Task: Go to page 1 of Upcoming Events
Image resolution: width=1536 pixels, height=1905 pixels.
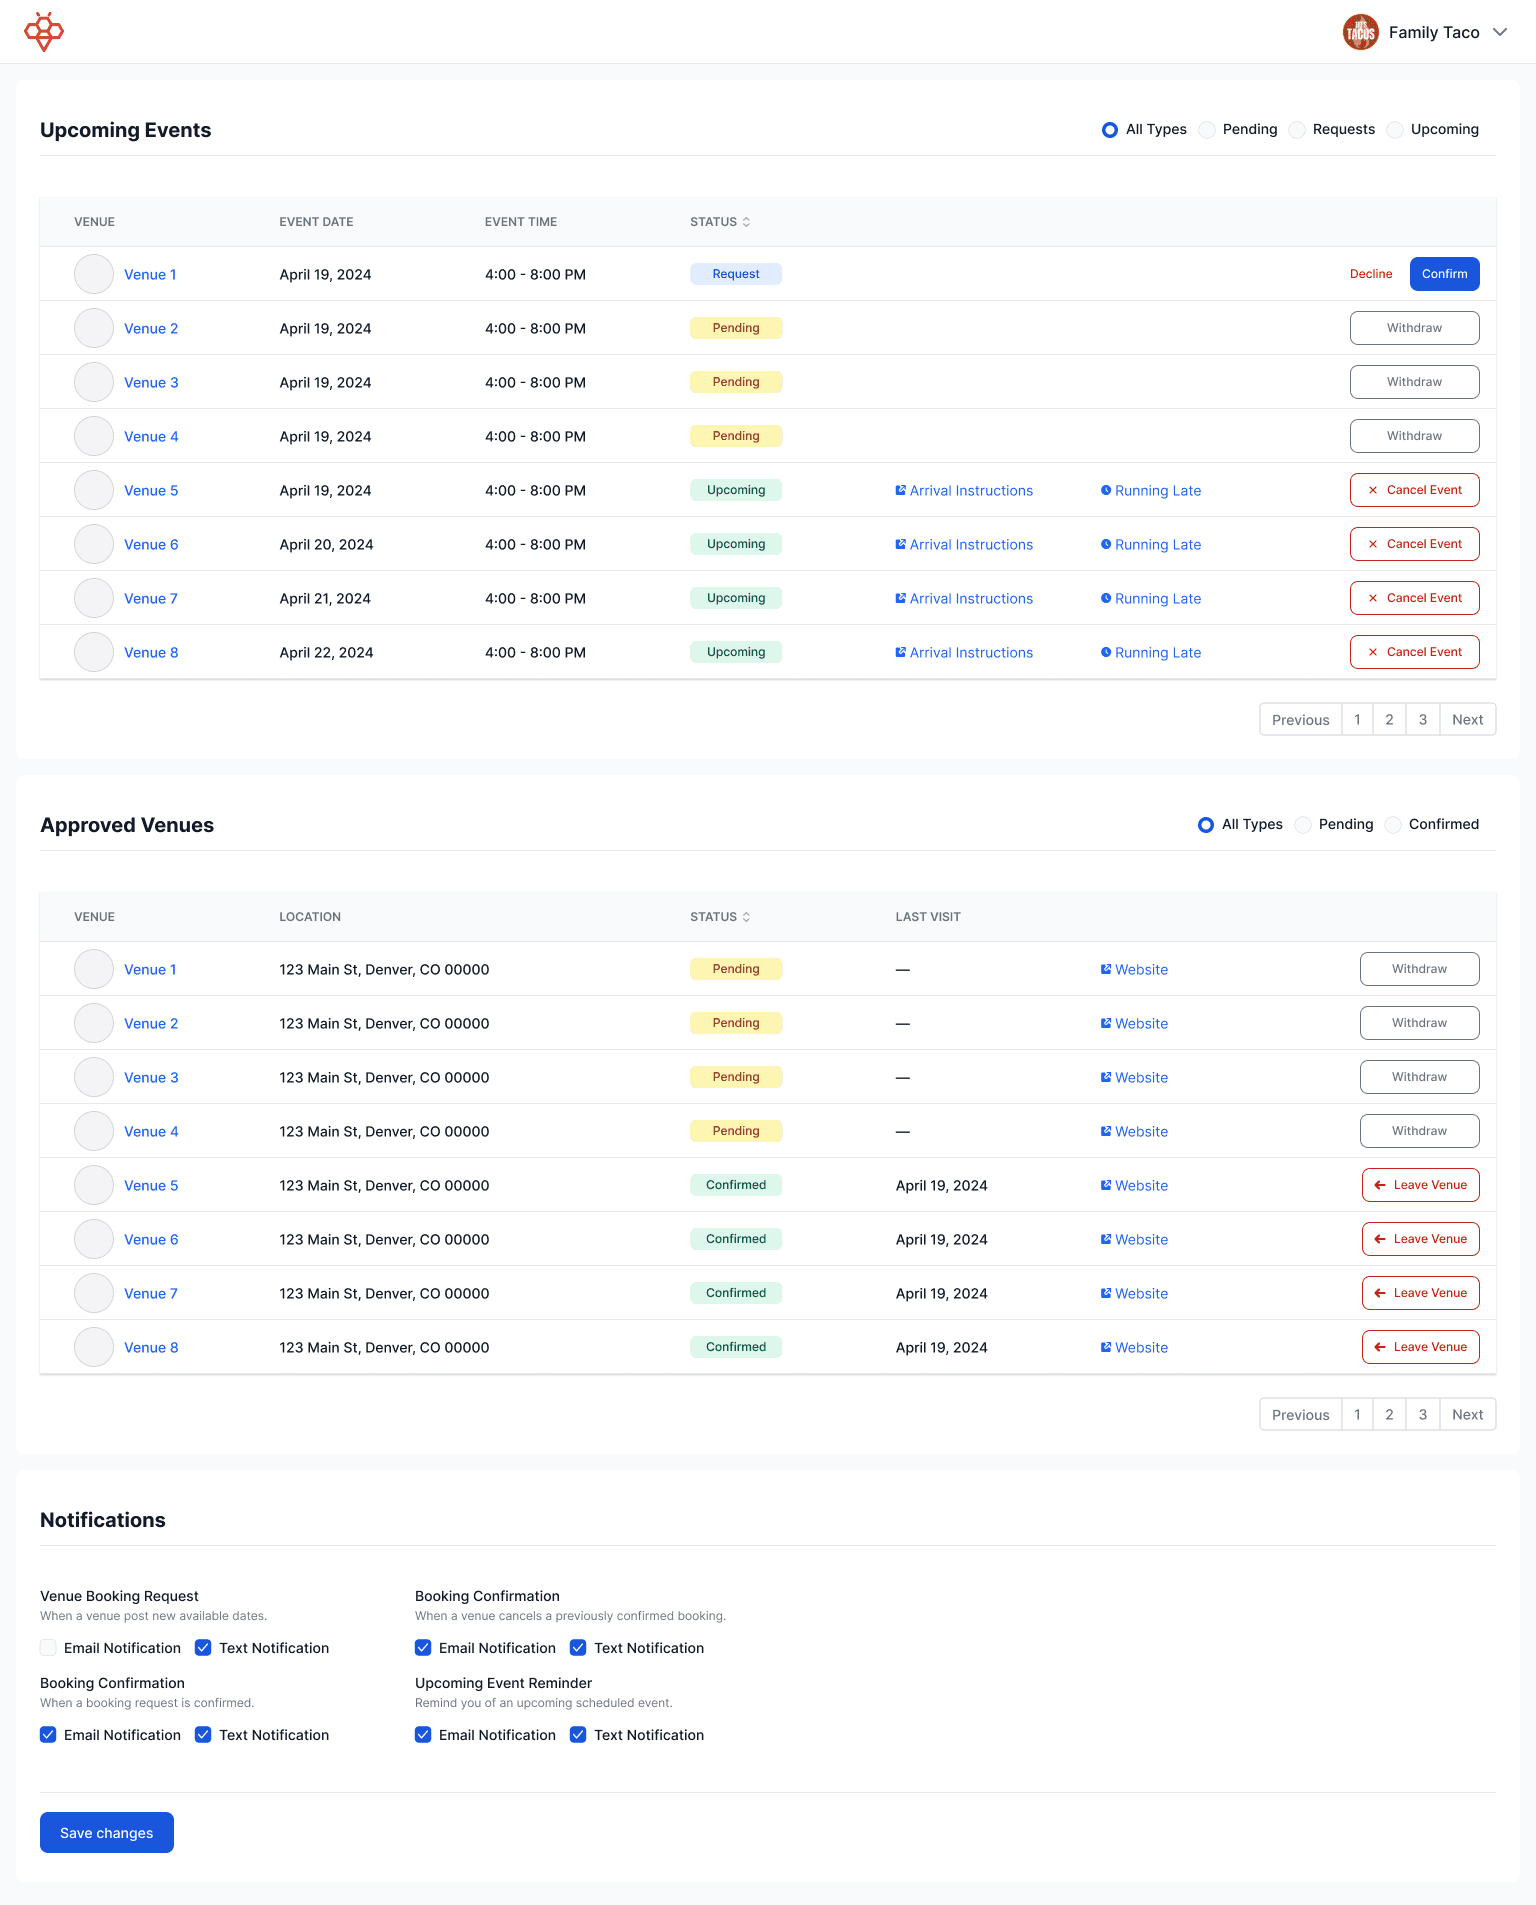Action: click(1357, 720)
